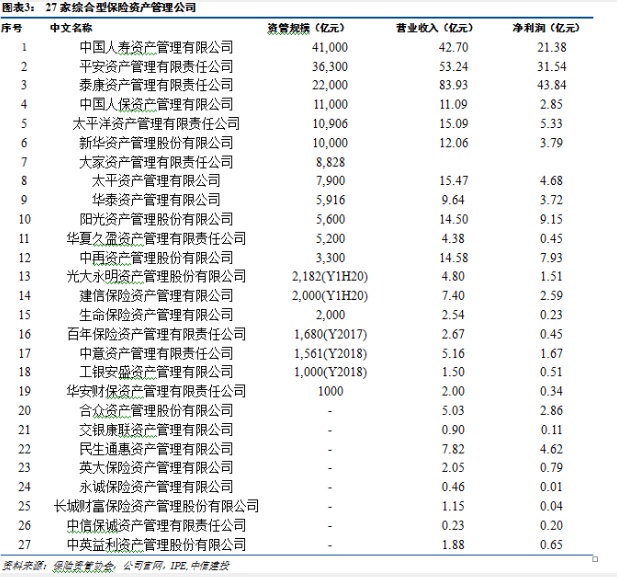The height and width of the screenshot is (577, 617).
Task: Select the asset scale value '1,680(Y2017)'
Action: [331, 334]
